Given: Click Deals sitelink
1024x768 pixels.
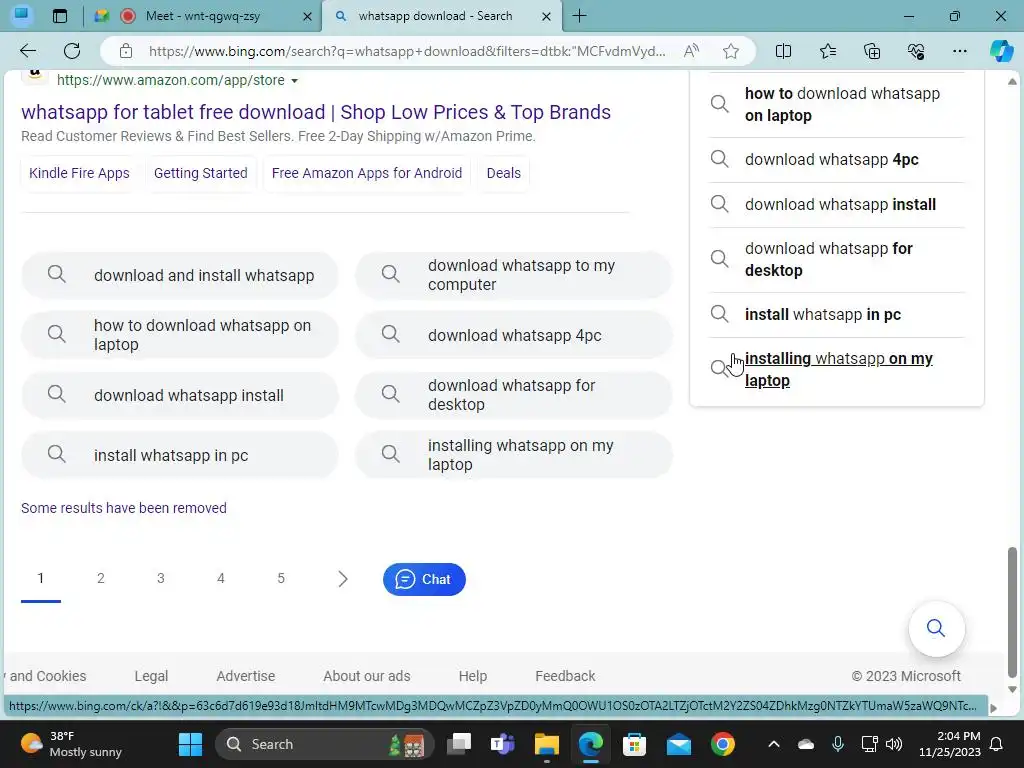Looking at the screenshot, I should click(504, 173).
